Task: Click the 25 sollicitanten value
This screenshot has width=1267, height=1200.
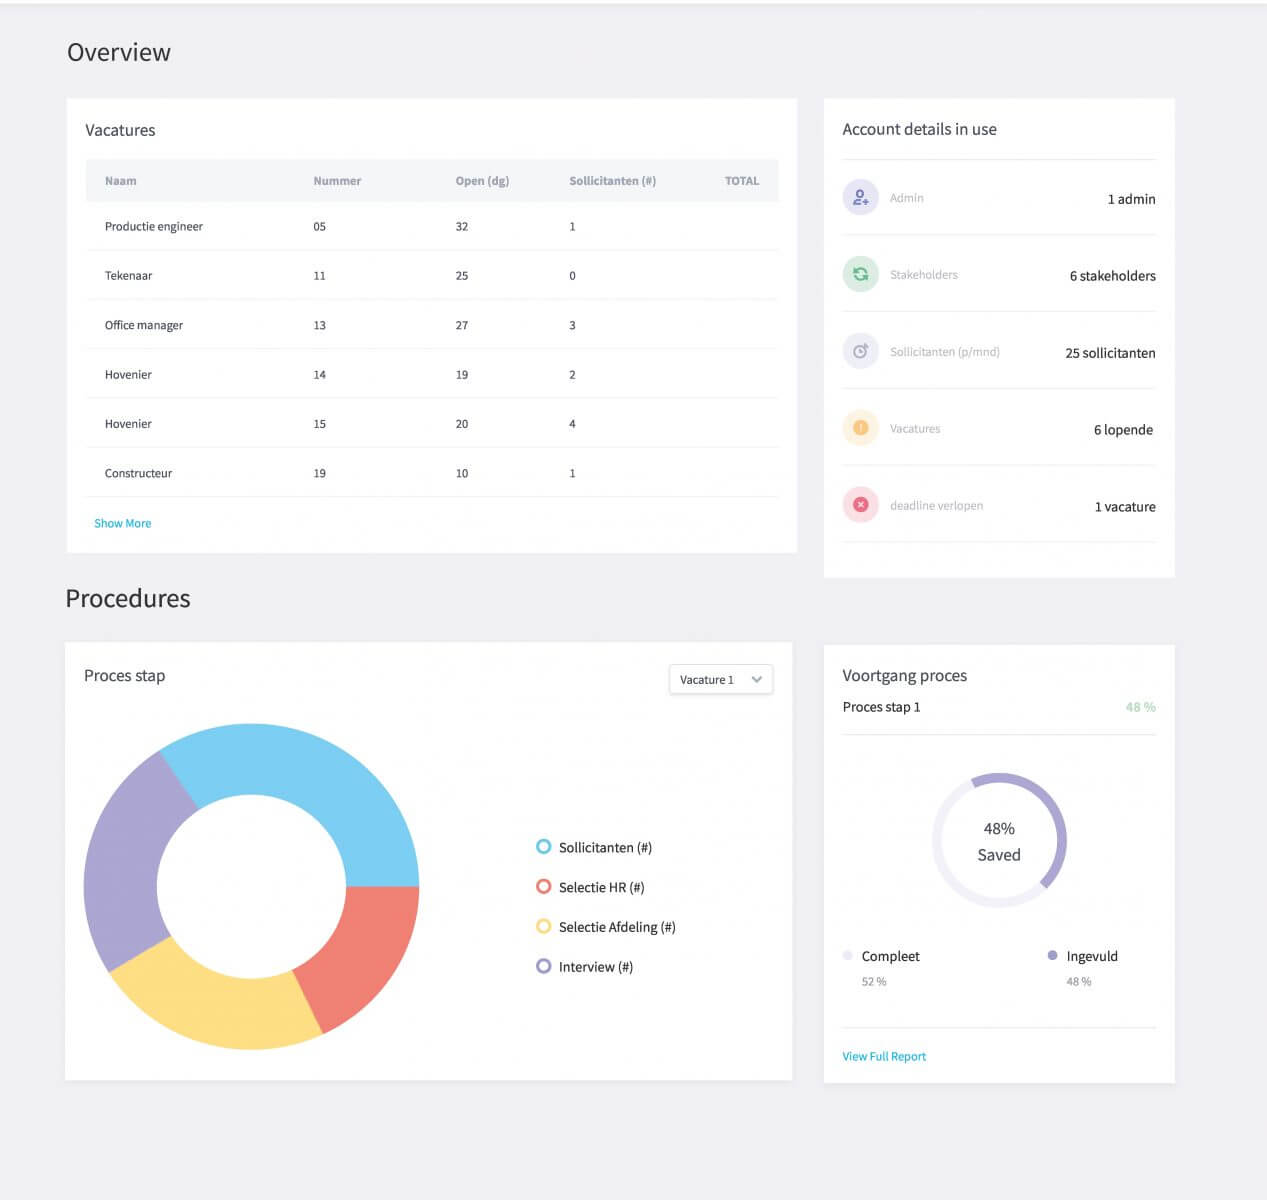Action: (x=1110, y=353)
